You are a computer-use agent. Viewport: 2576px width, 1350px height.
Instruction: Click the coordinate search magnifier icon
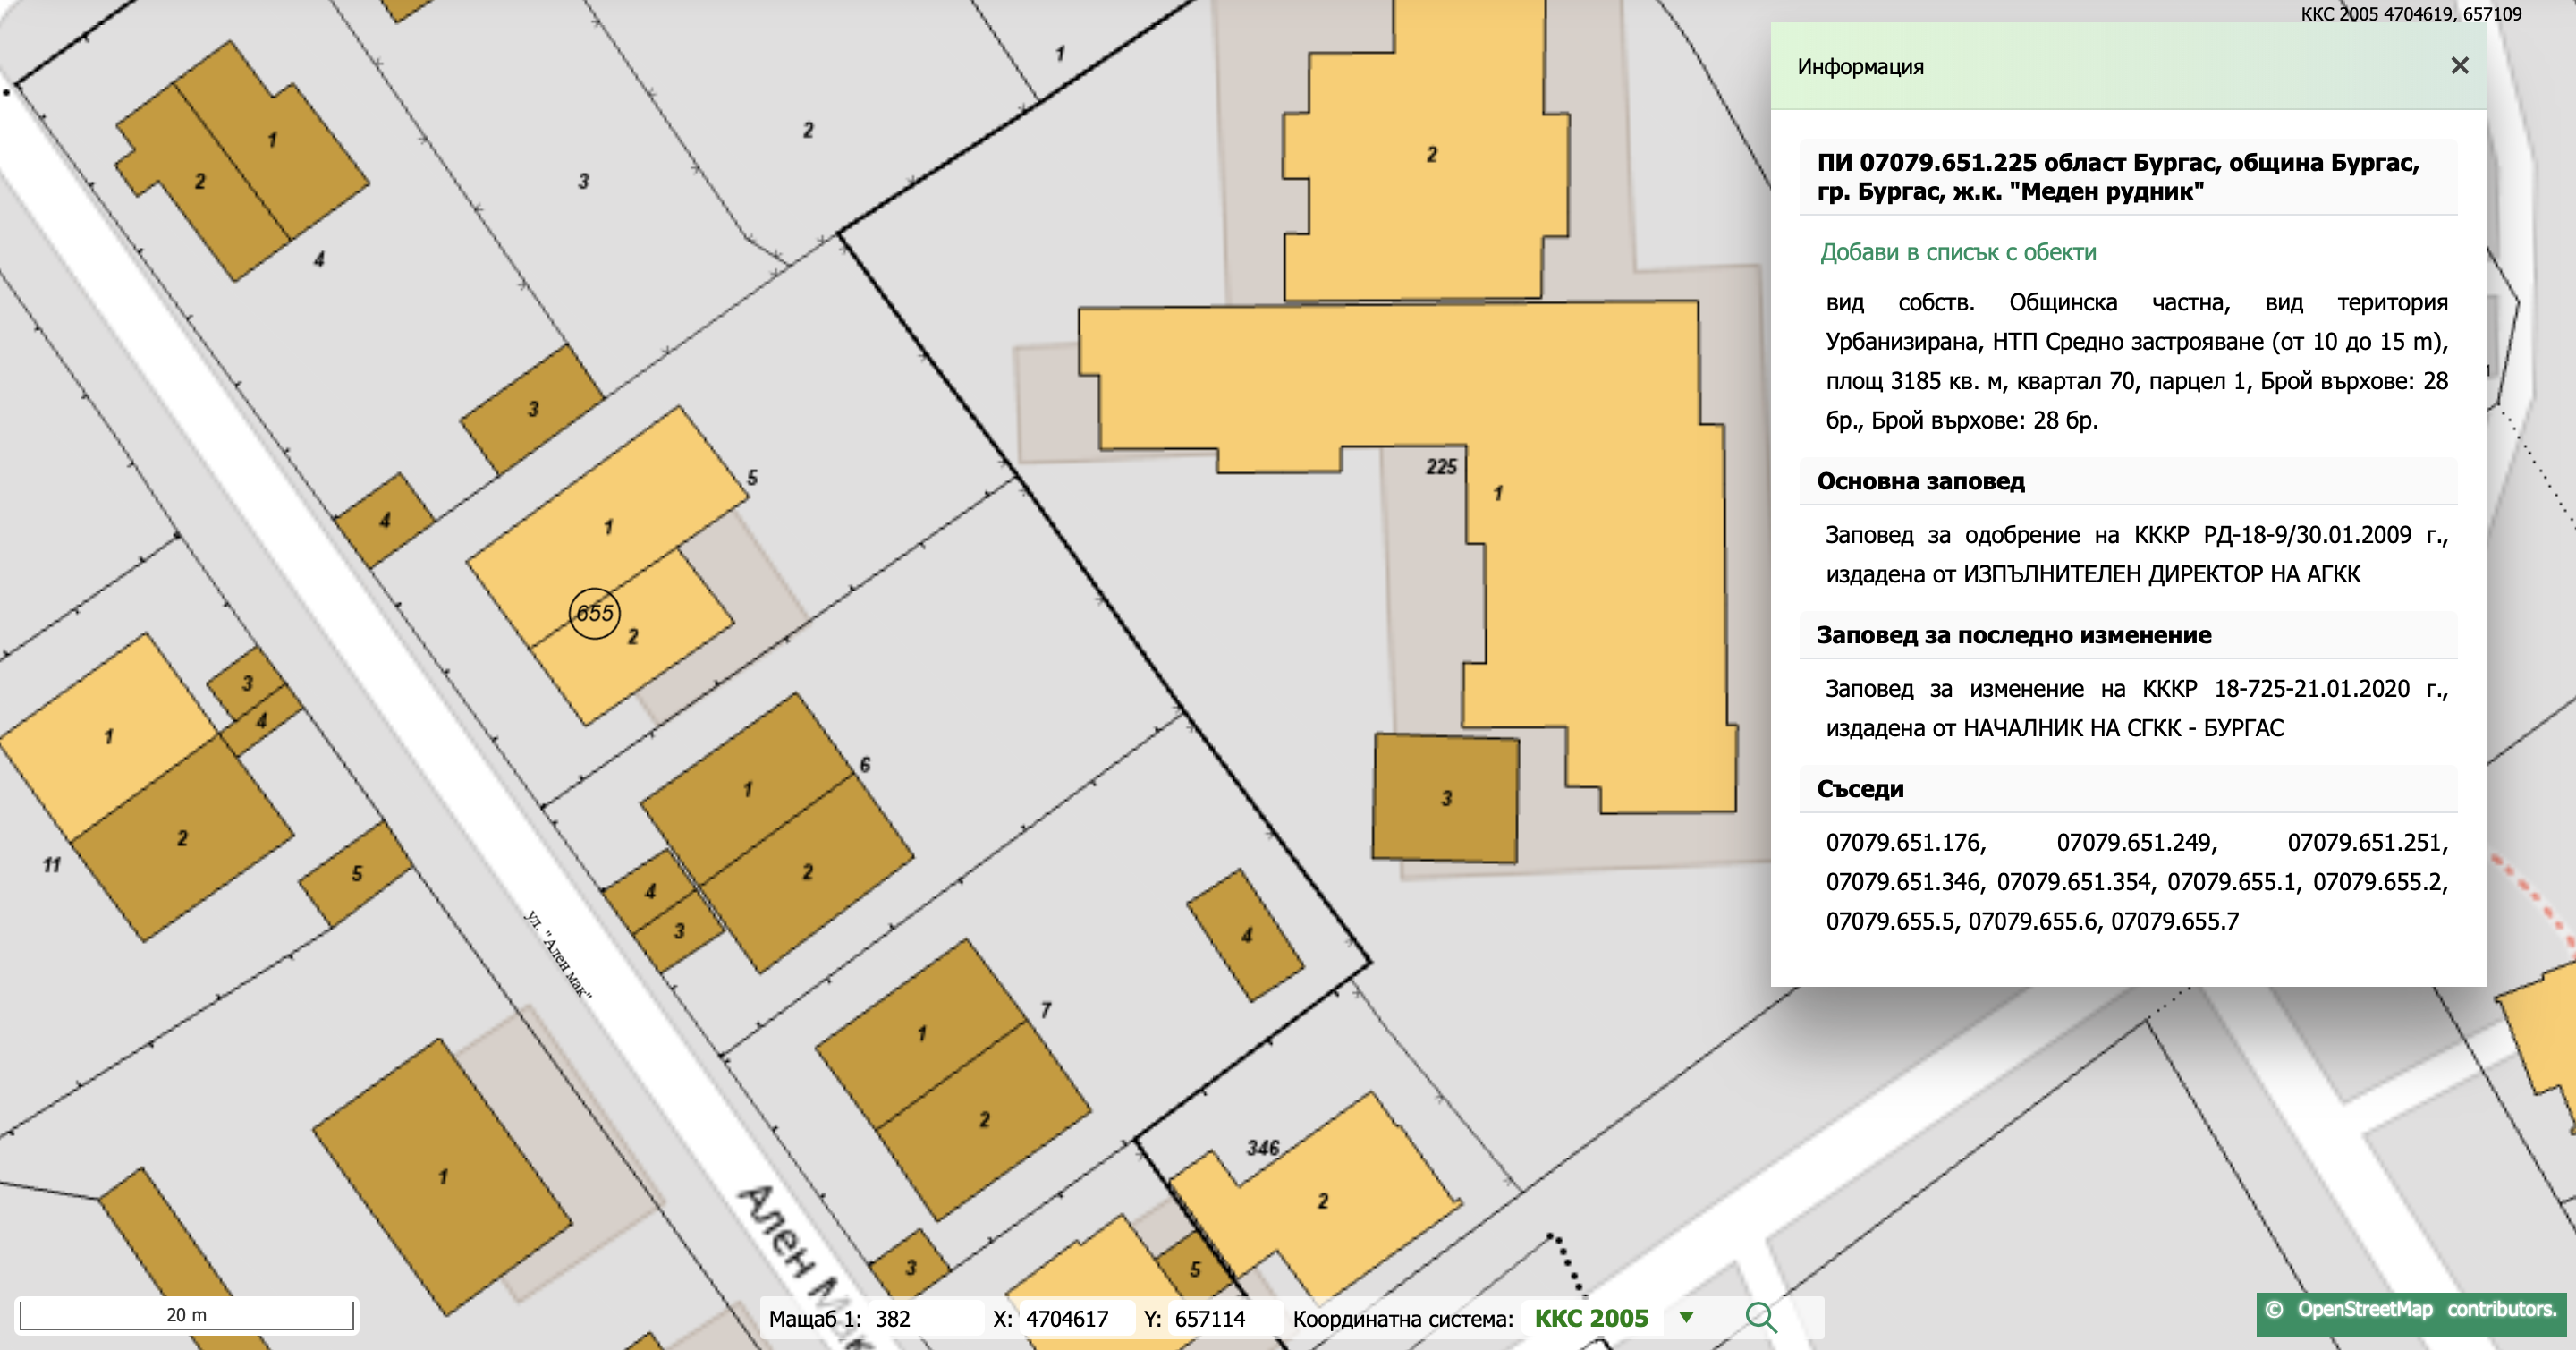[x=1760, y=1318]
